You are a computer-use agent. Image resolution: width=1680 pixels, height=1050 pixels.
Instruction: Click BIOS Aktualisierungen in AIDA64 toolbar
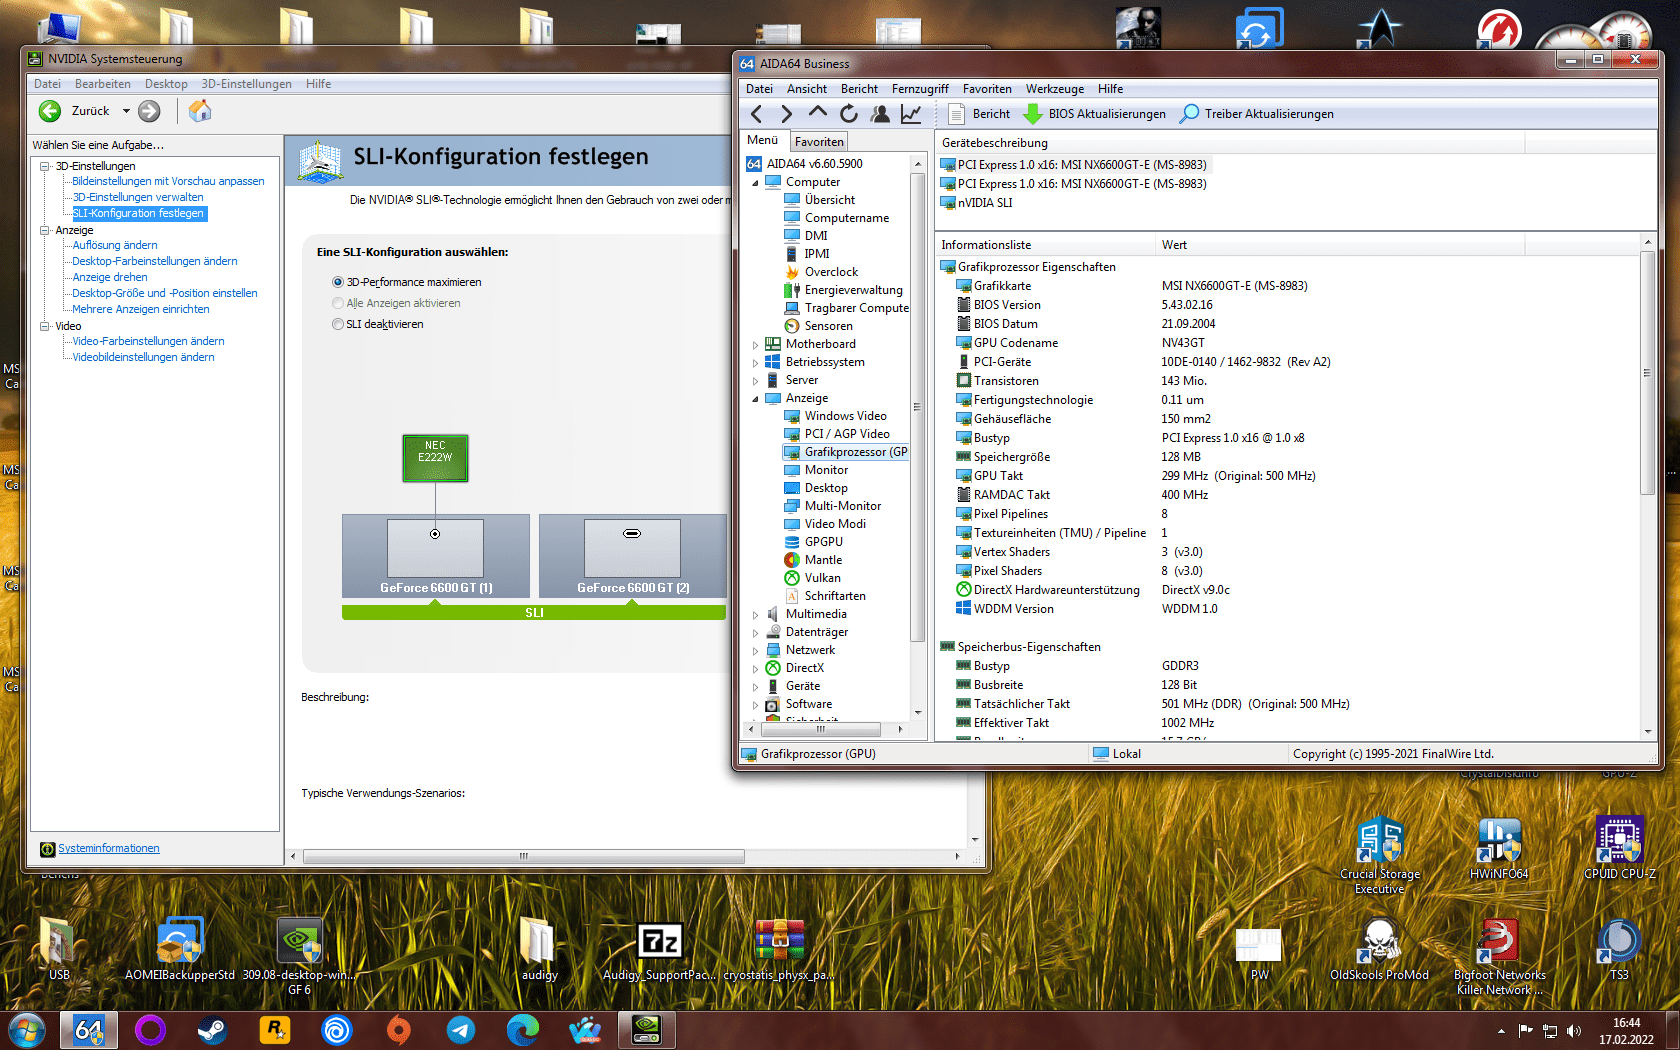[x=1095, y=114]
